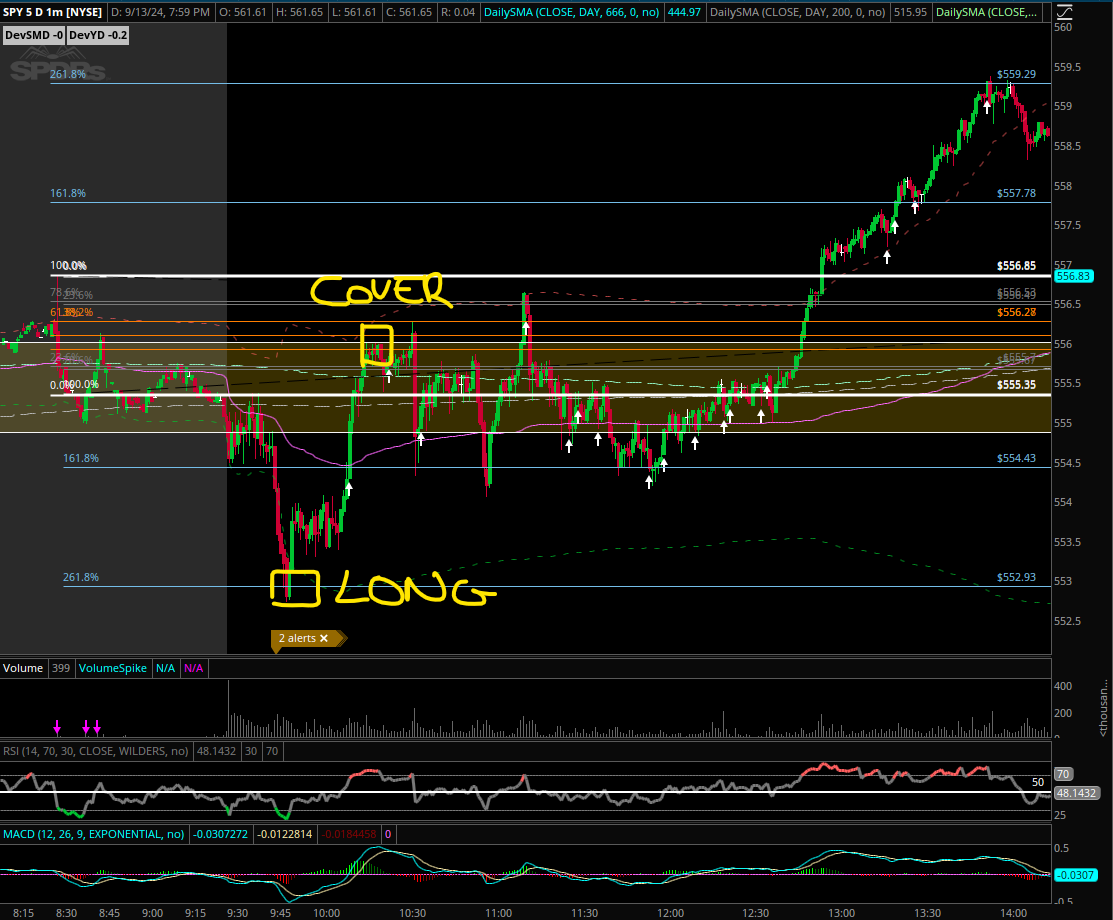The width and height of the screenshot is (1113, 920).
Task: Click the 14:00 time axis label
Action: pyautogui.click(x=1013, y=913)
